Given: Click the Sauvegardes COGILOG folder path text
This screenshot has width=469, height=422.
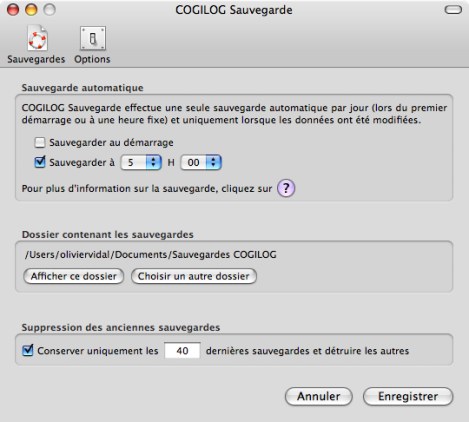Looking at the screenshot, I should click(x=151, y=255).
